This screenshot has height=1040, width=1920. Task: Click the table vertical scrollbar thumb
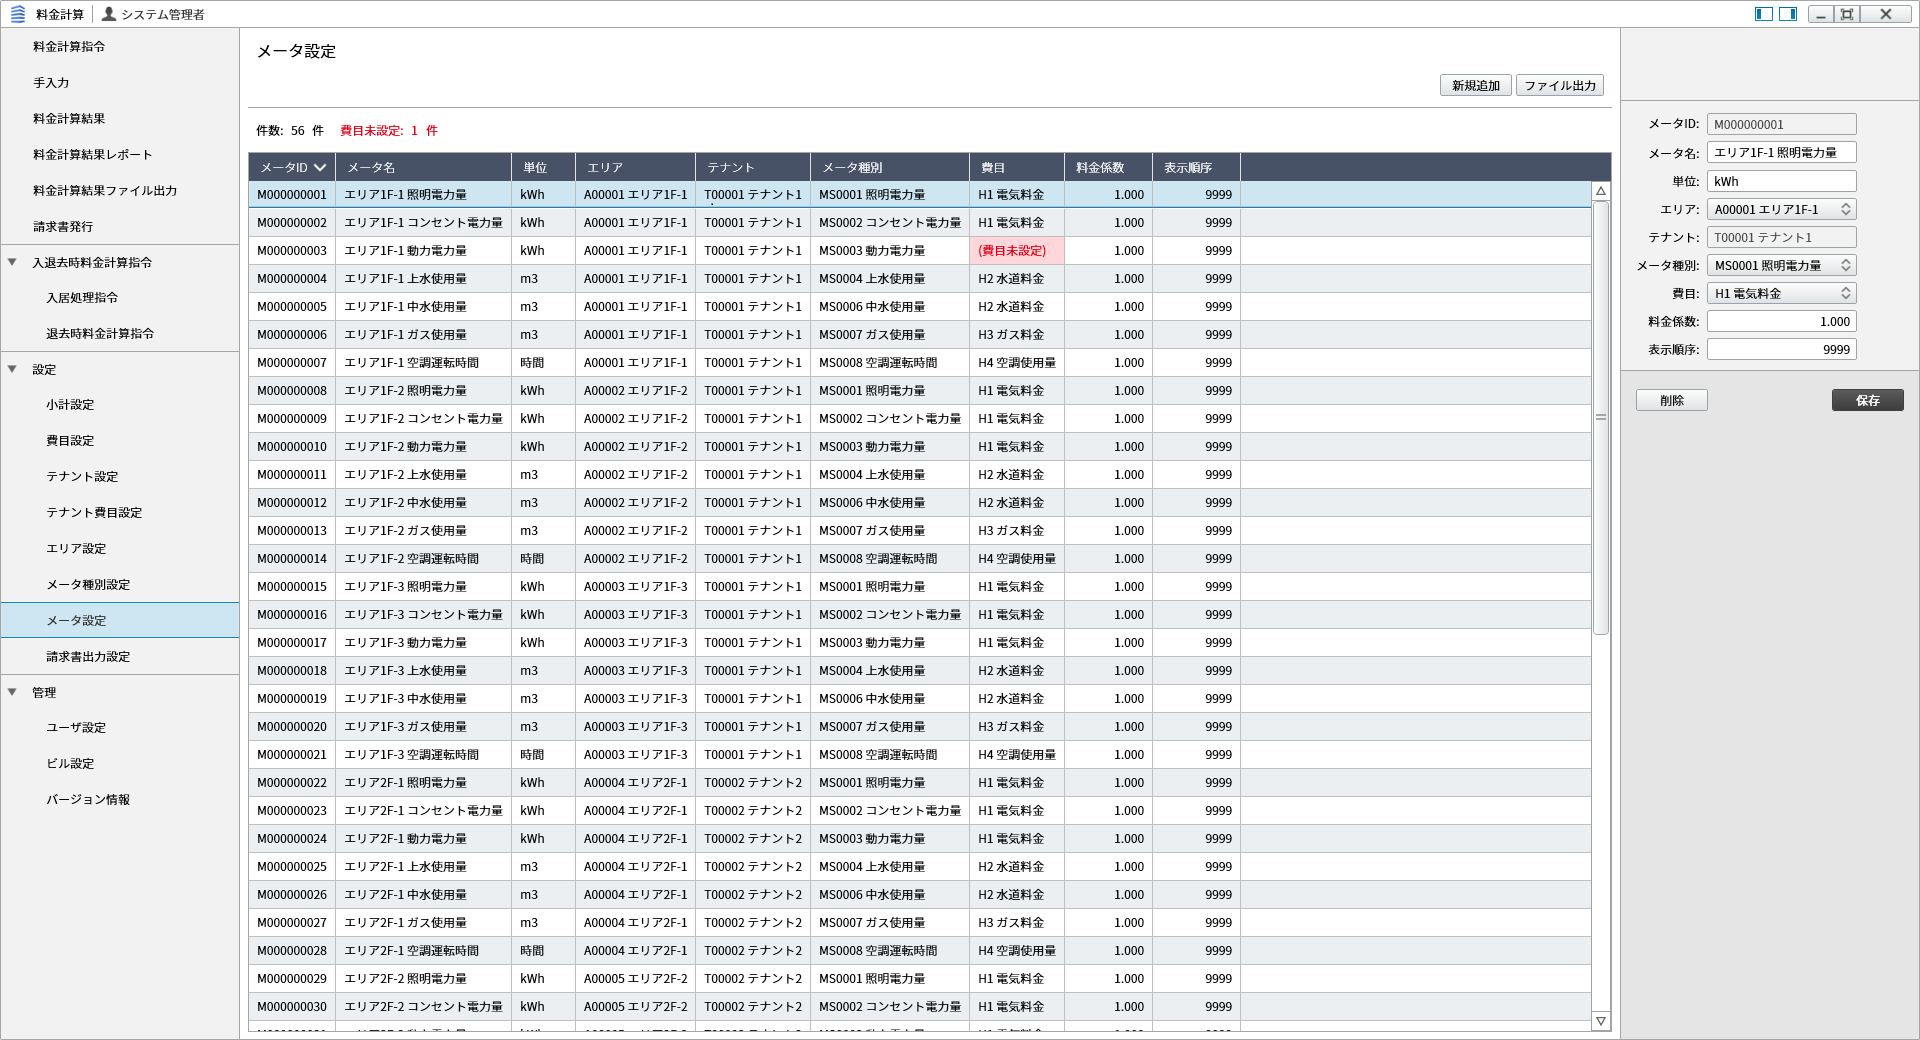pos(1601,417)
